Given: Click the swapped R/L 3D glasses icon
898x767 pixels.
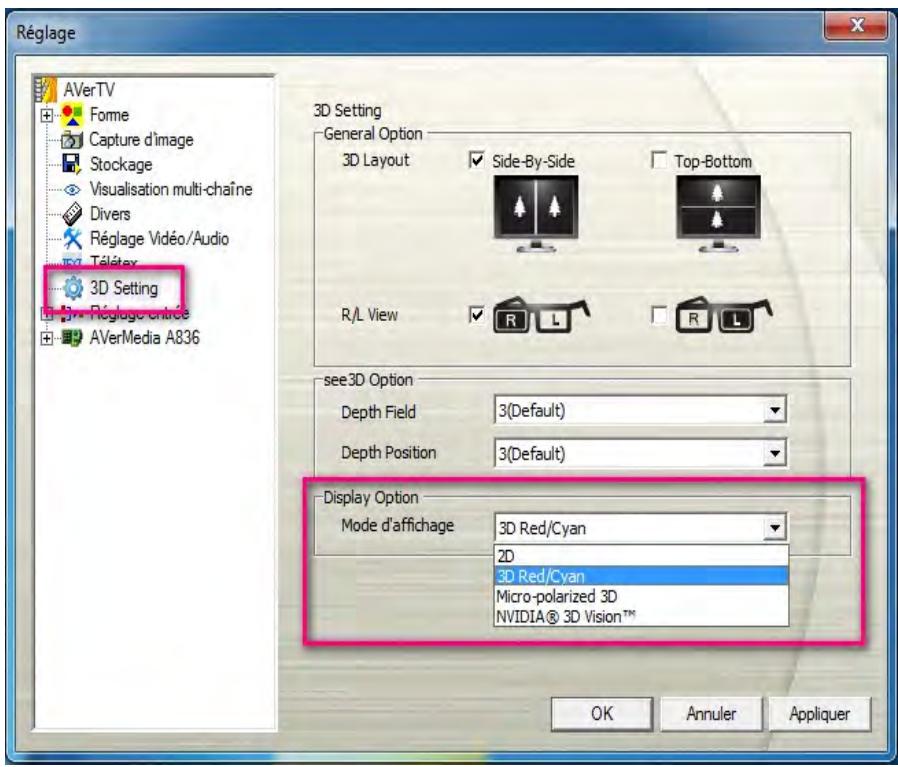Looking at the screenshot, I should click(x=723, y=315).
